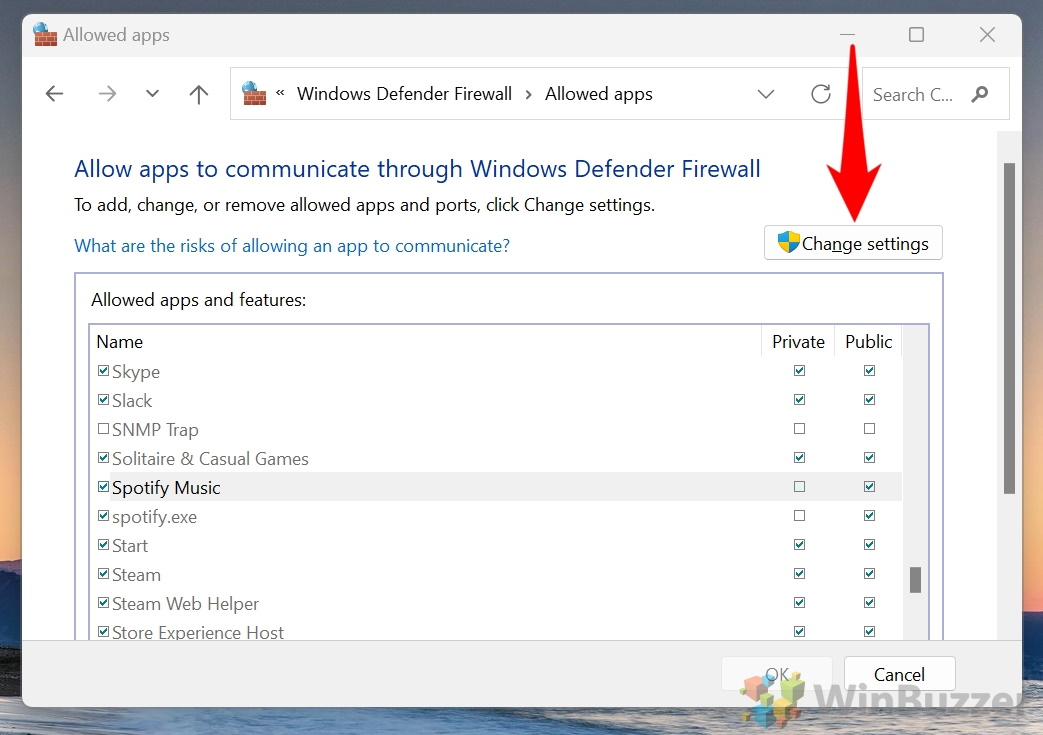Open recent locations chevron dropdown
Screen dimensions: 1043x735
tap(152, 94)
